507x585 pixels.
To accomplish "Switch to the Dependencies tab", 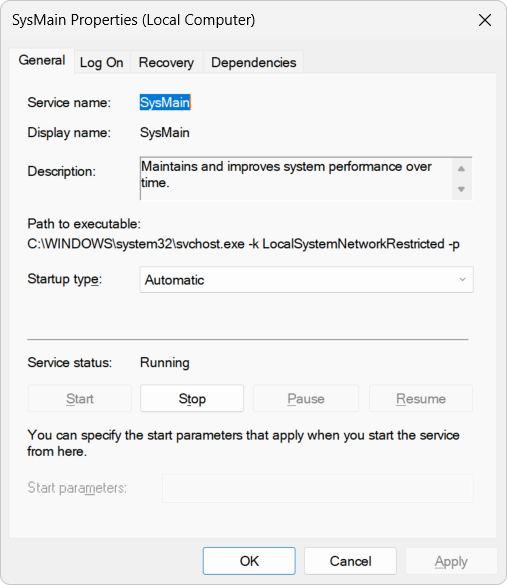I will click(x=253, y=62).
